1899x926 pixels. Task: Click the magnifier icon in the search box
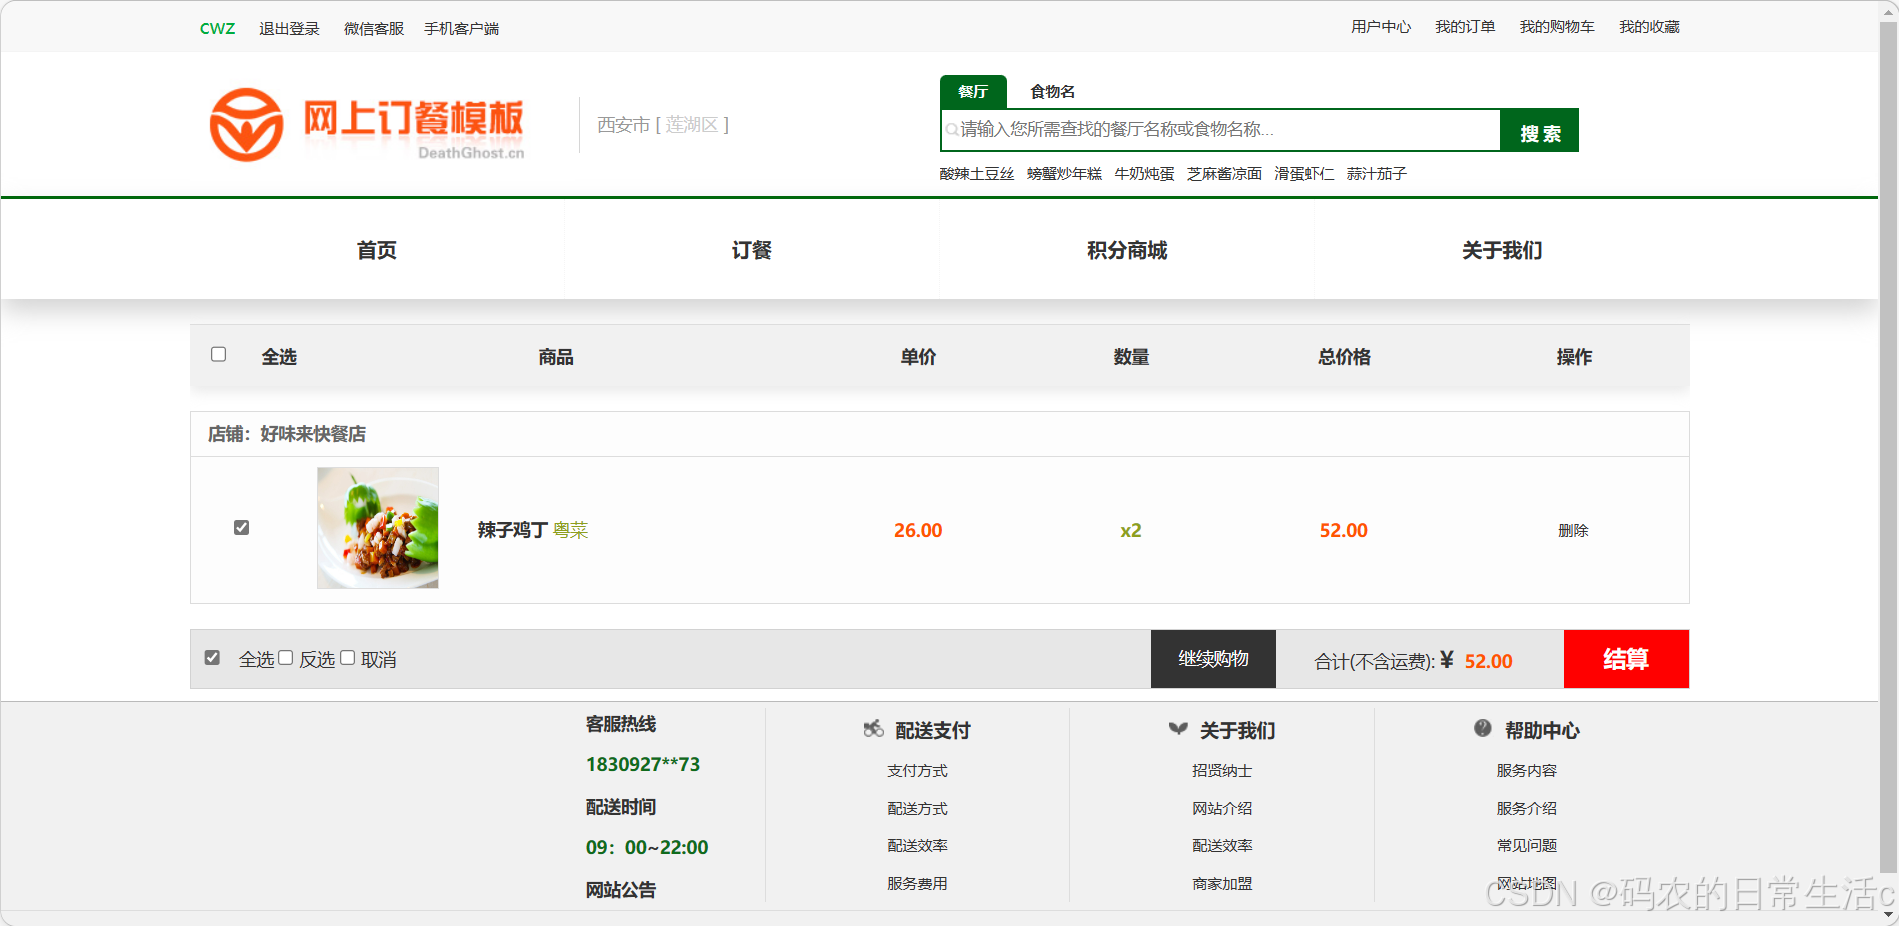(951, 129)
